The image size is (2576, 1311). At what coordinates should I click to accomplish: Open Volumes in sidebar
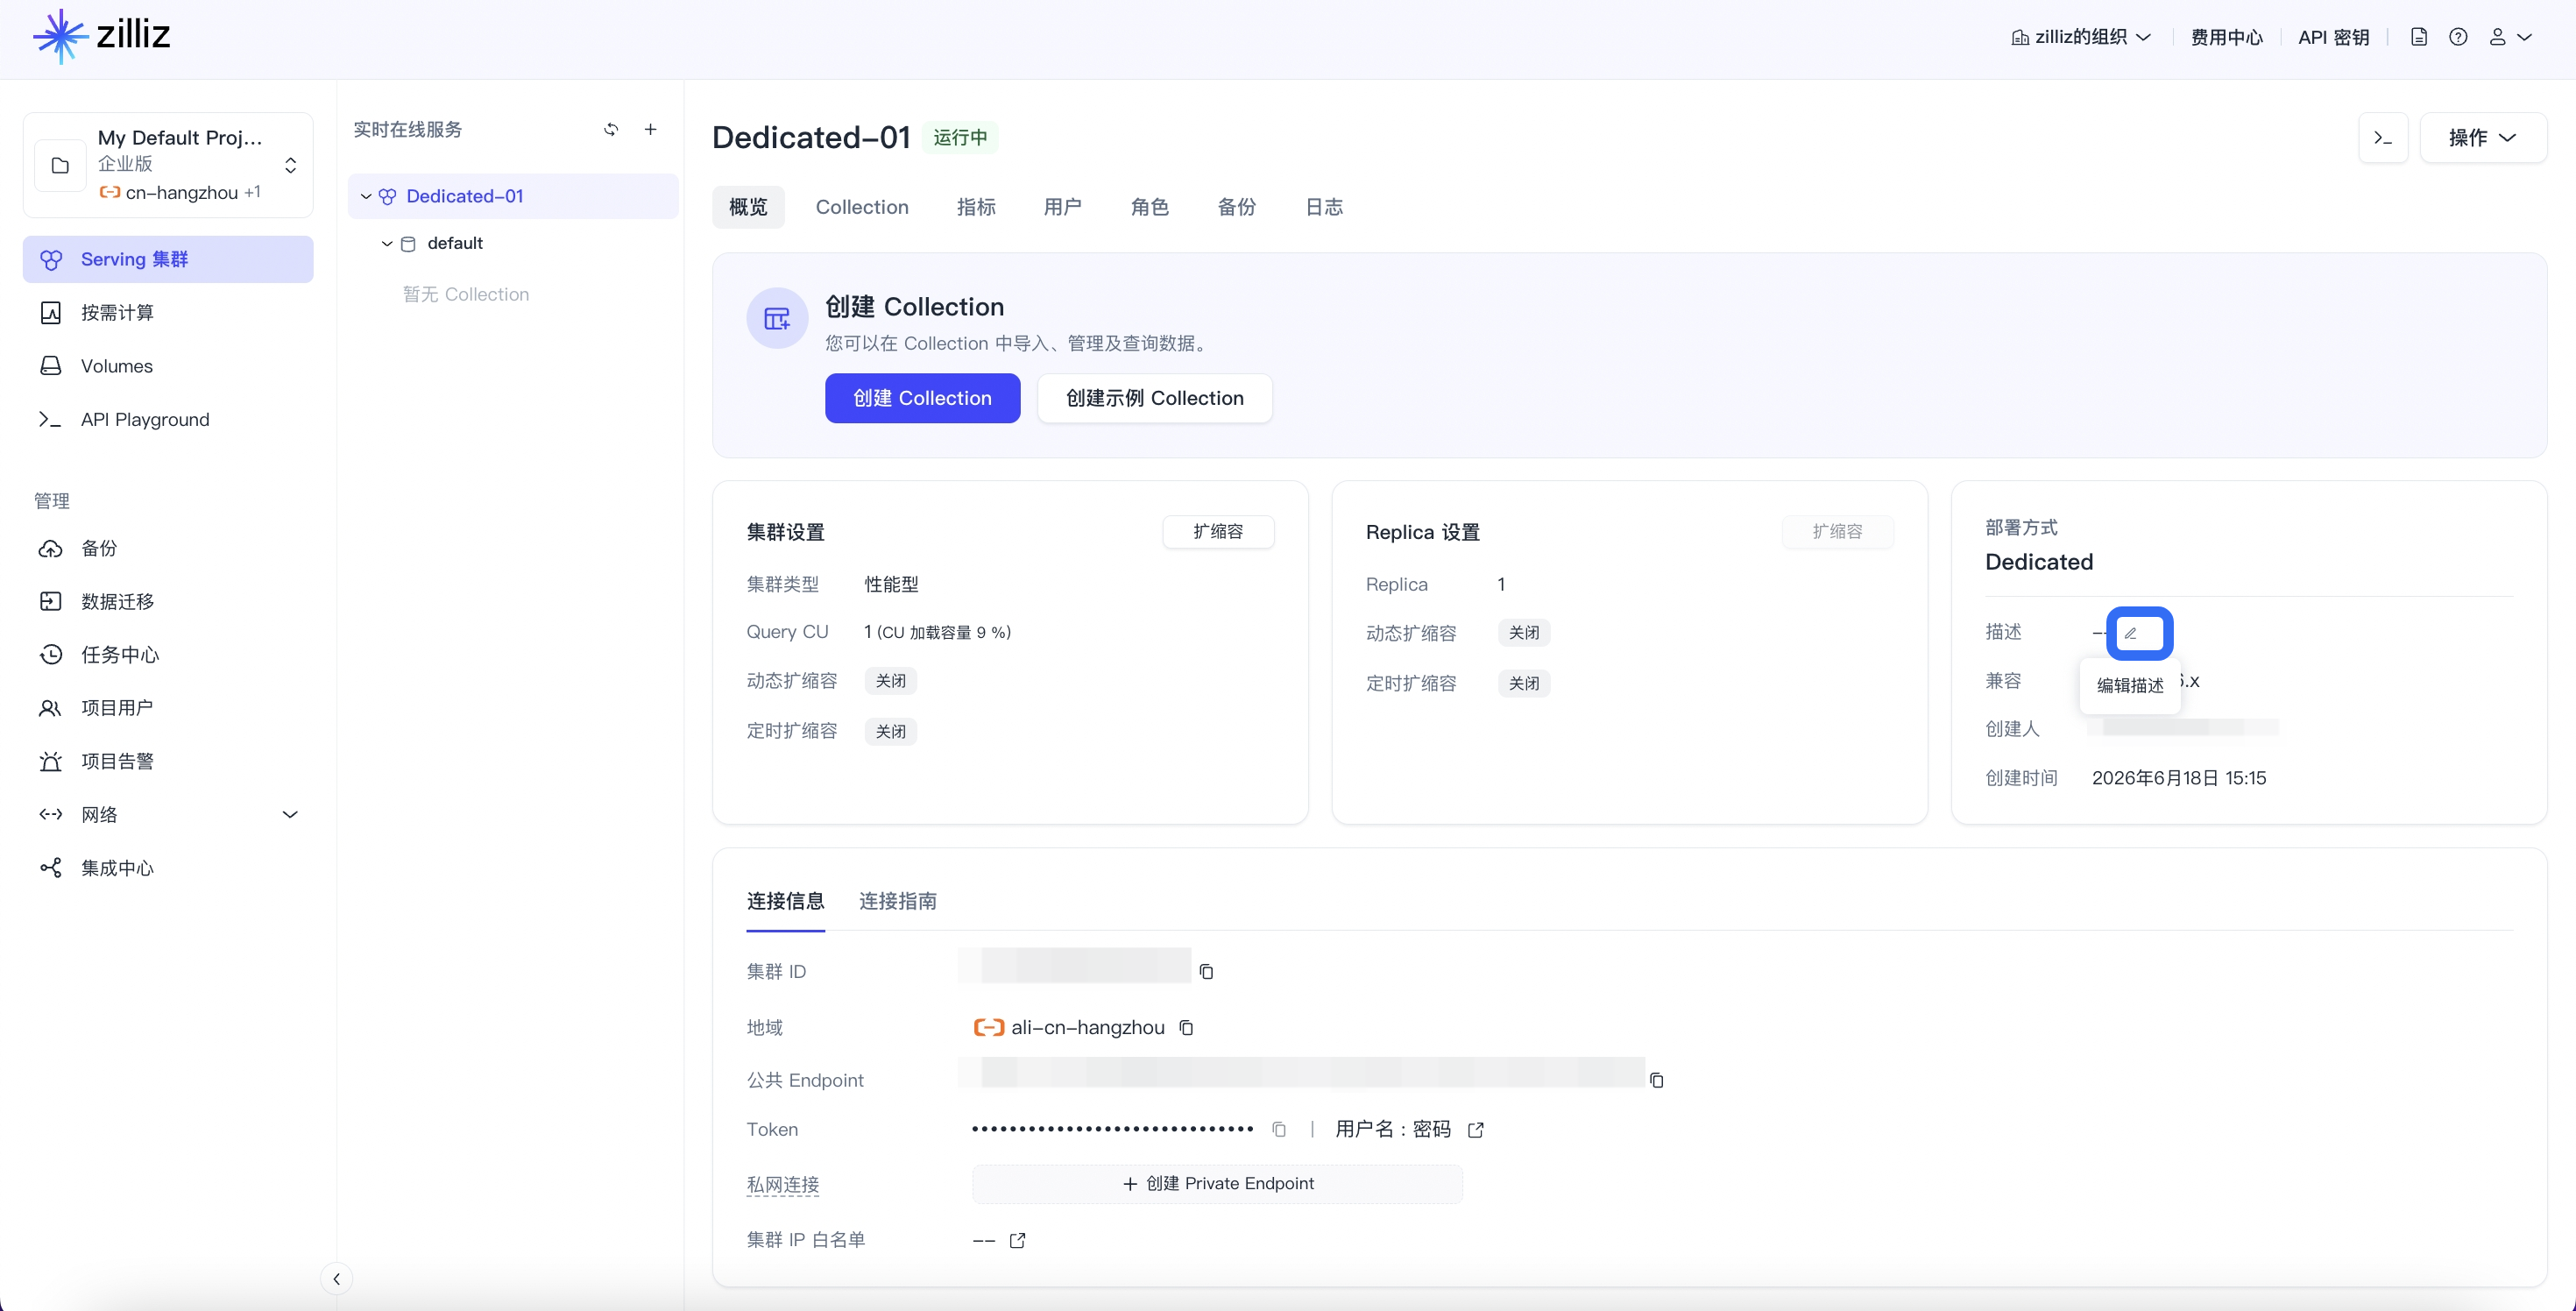168,366
